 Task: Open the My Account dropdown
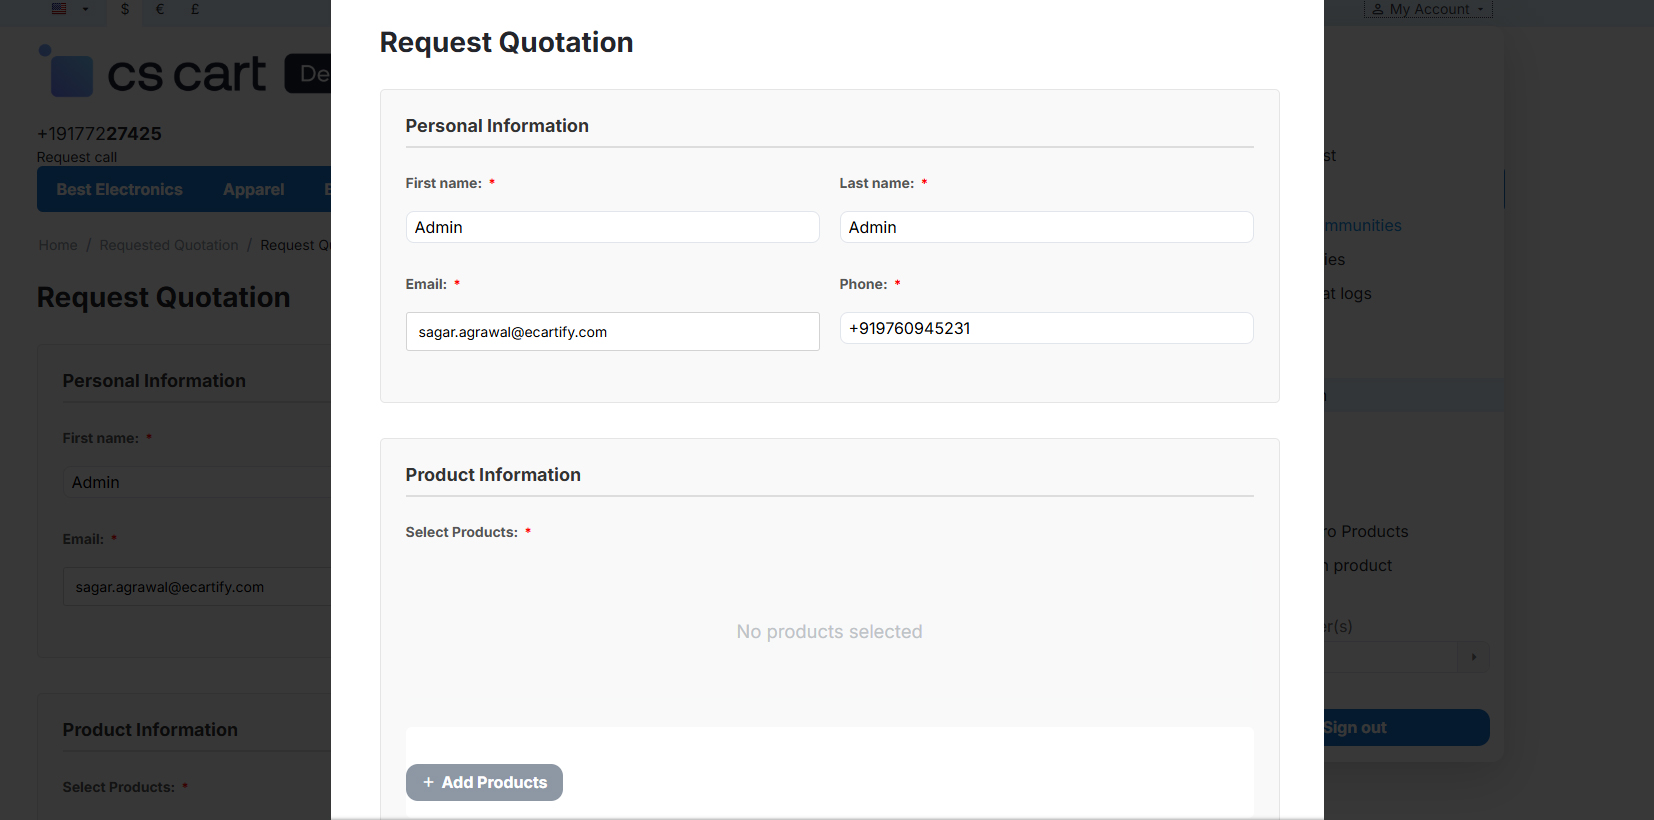coord(1428,9)
